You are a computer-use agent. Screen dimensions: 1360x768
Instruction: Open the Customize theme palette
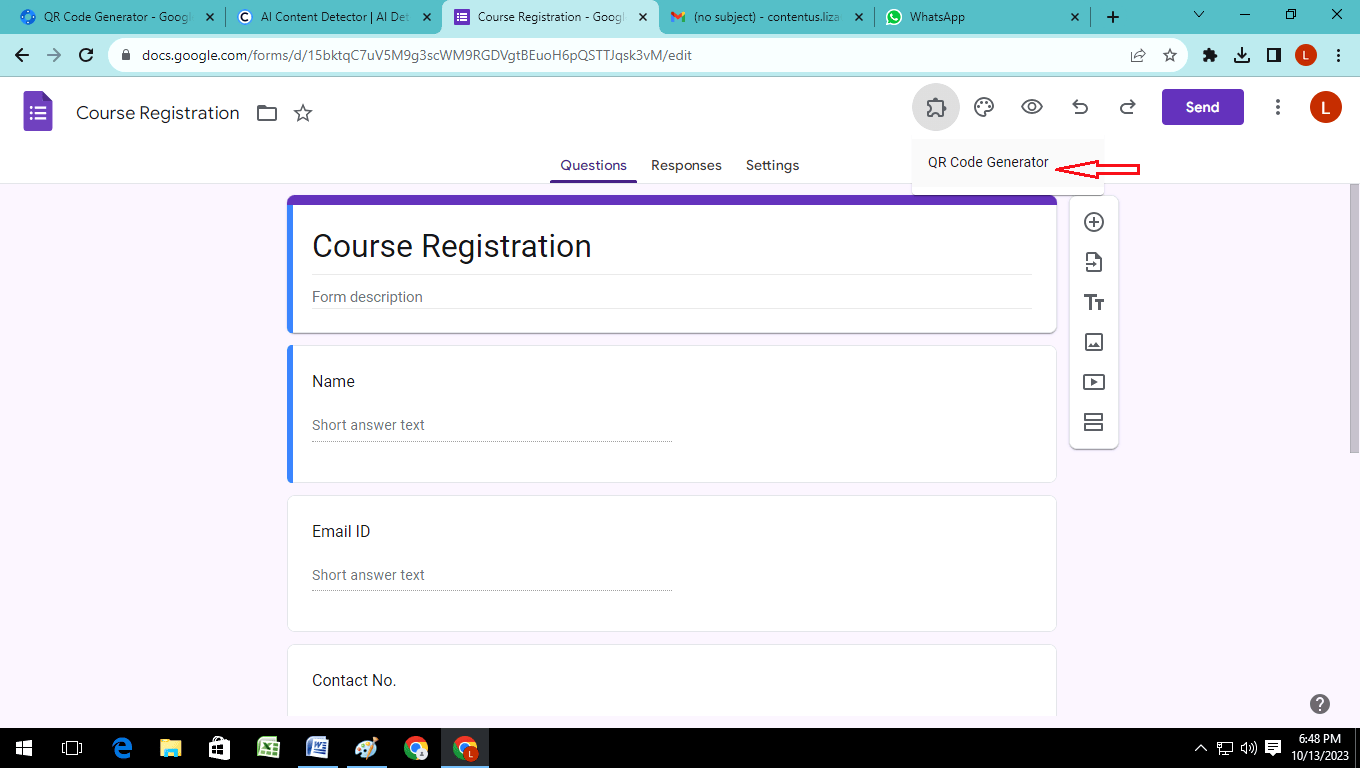click(984, 107)
